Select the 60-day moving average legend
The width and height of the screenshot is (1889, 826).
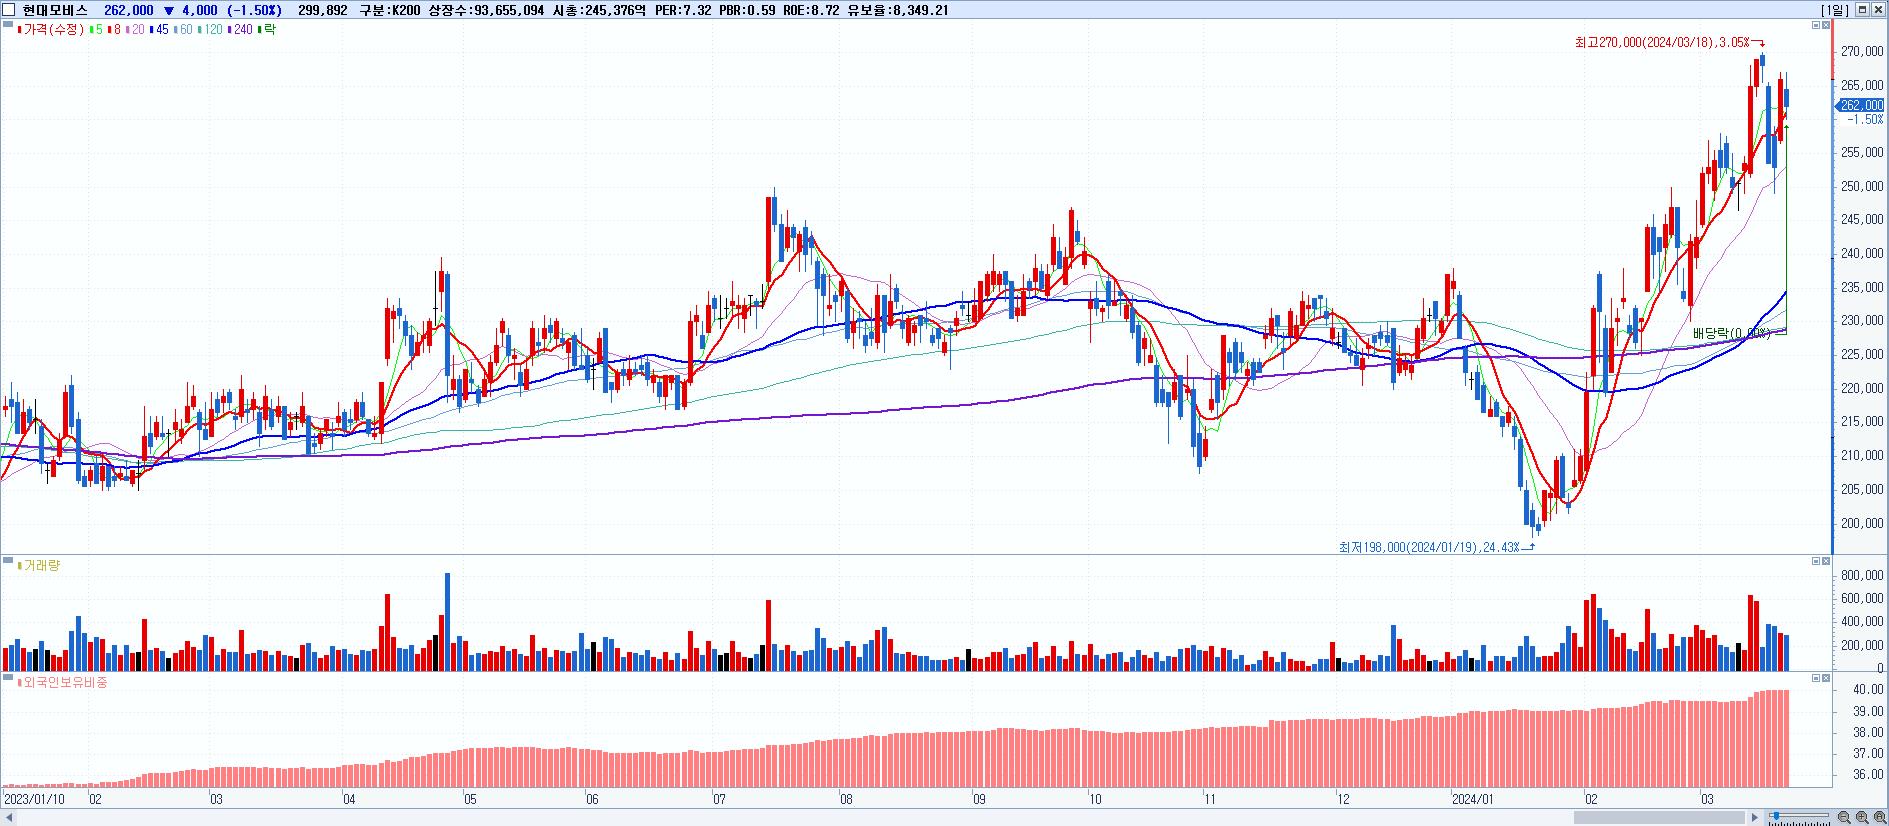pos(183,30)
